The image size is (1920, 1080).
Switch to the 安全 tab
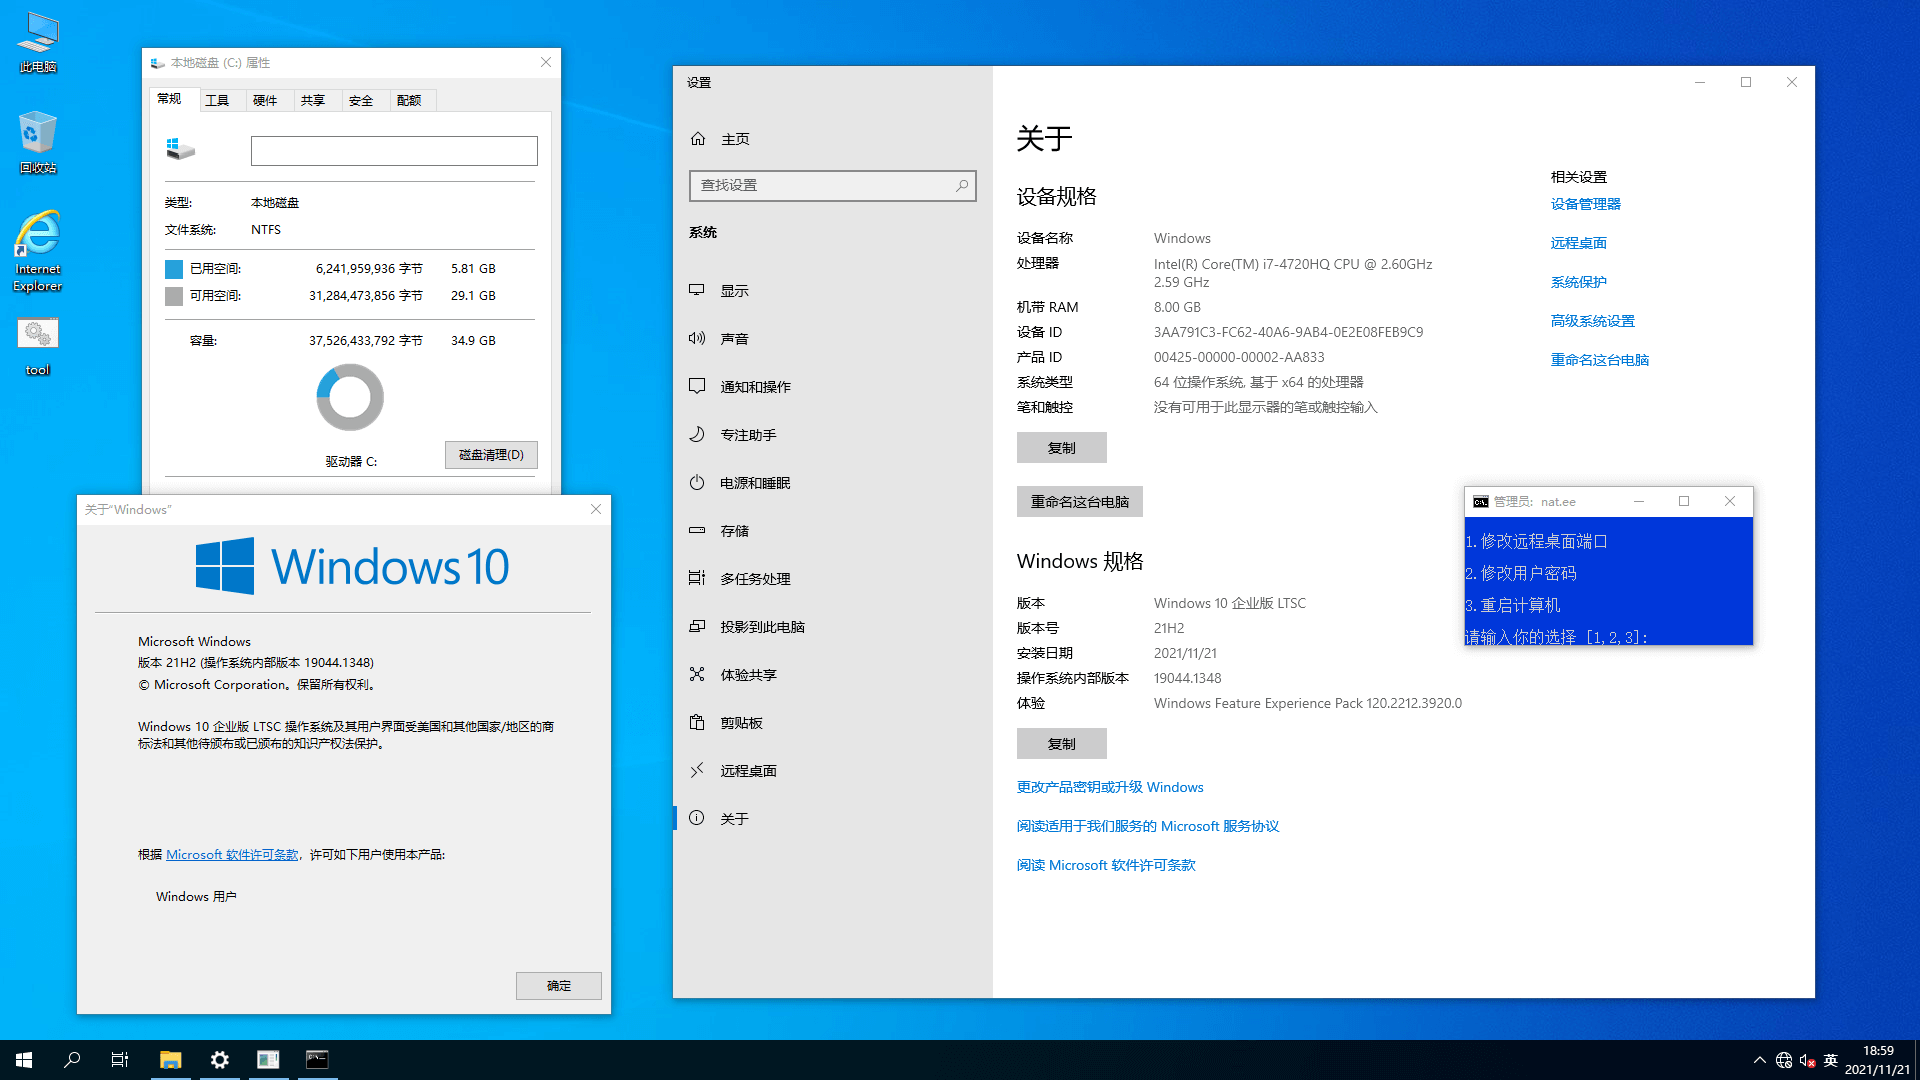[361, 100]
